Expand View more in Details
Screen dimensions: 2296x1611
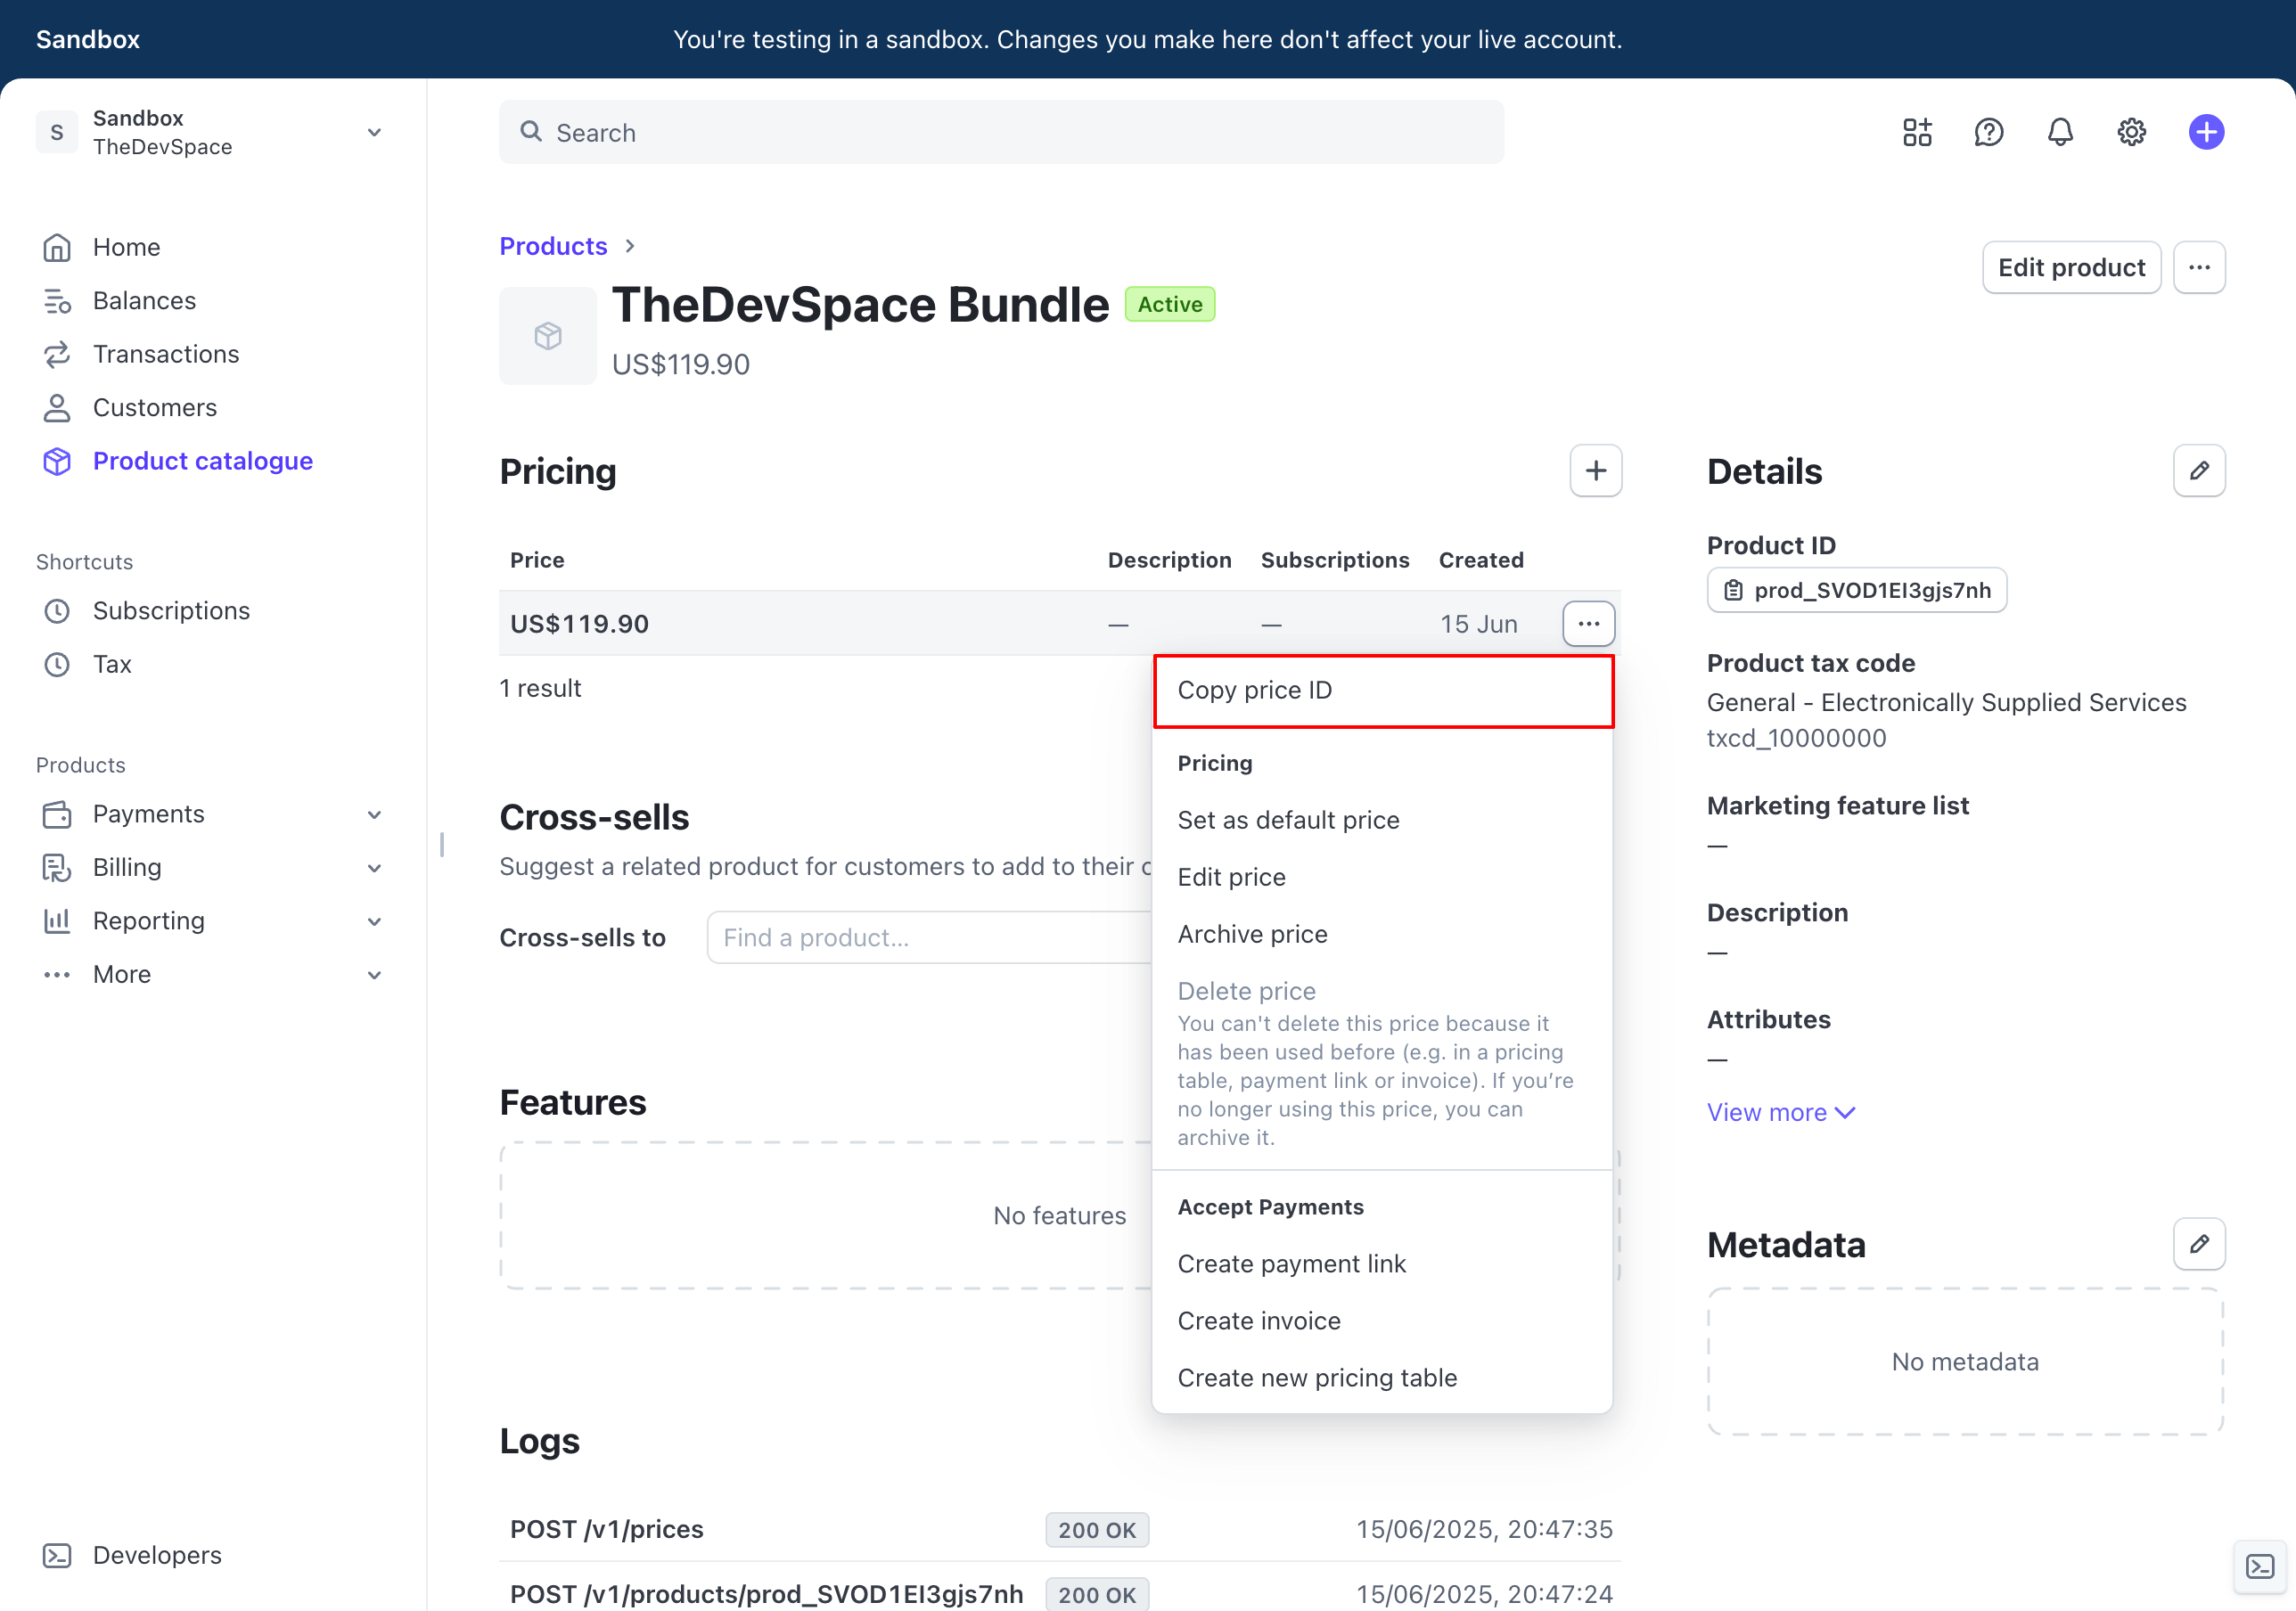click(x=1780, y=1112)
